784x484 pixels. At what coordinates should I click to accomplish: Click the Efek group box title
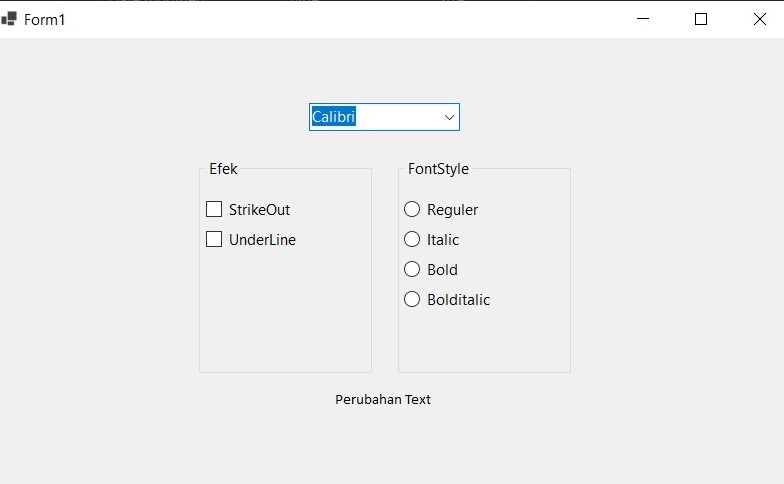point(223,169)
